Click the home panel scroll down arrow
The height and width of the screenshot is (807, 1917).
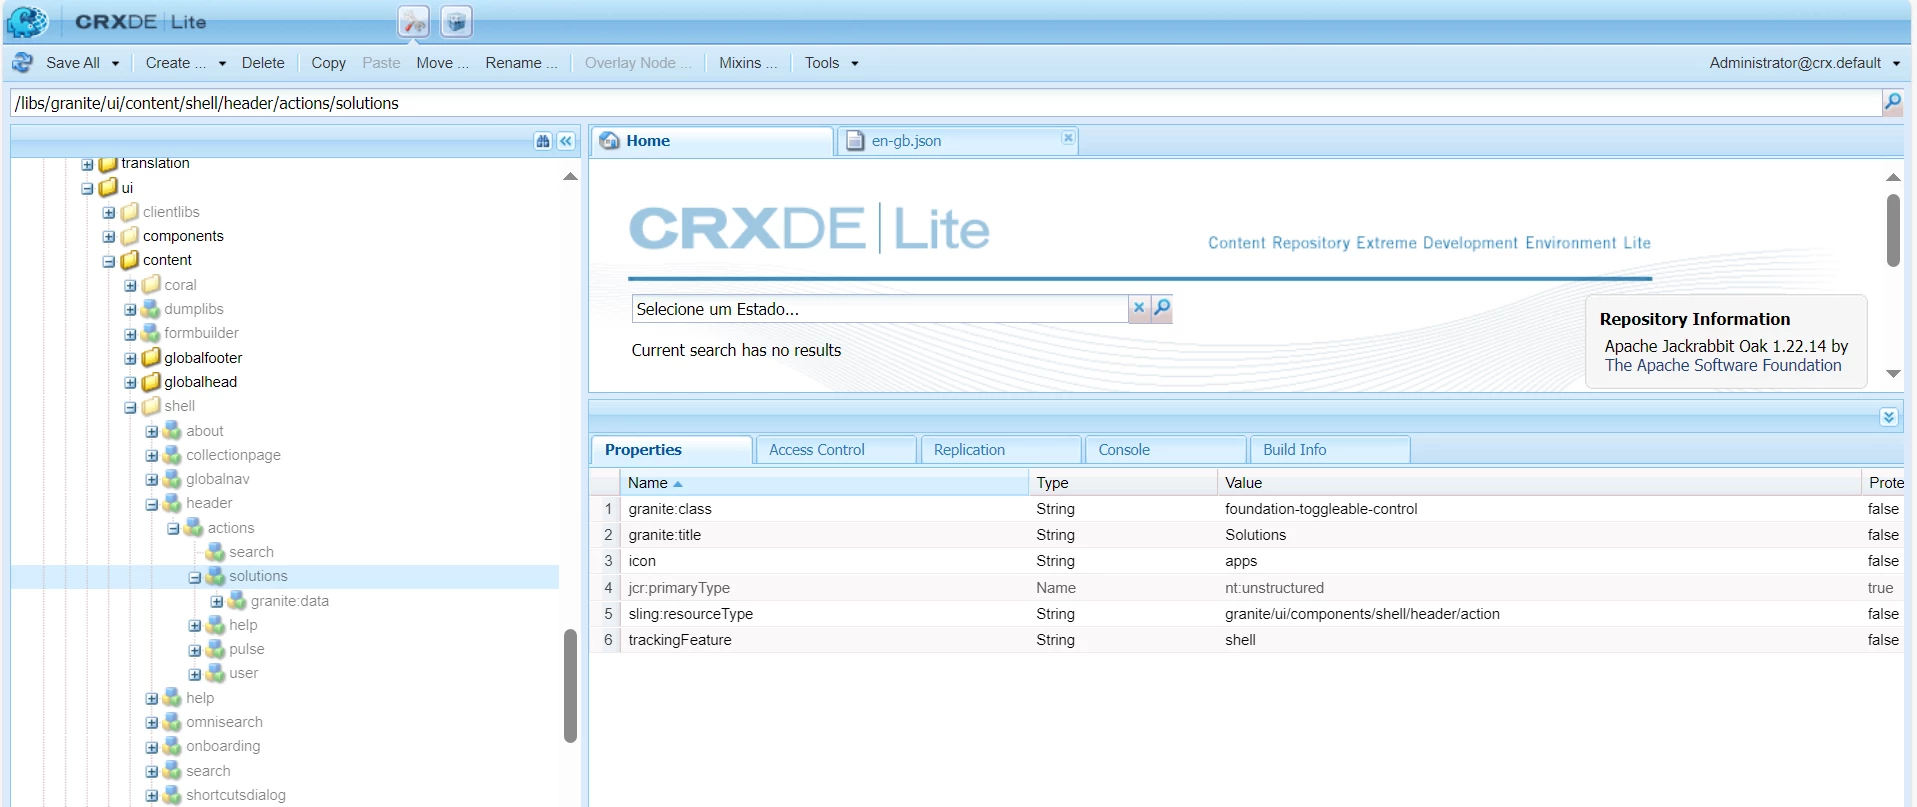(1893, 373)
